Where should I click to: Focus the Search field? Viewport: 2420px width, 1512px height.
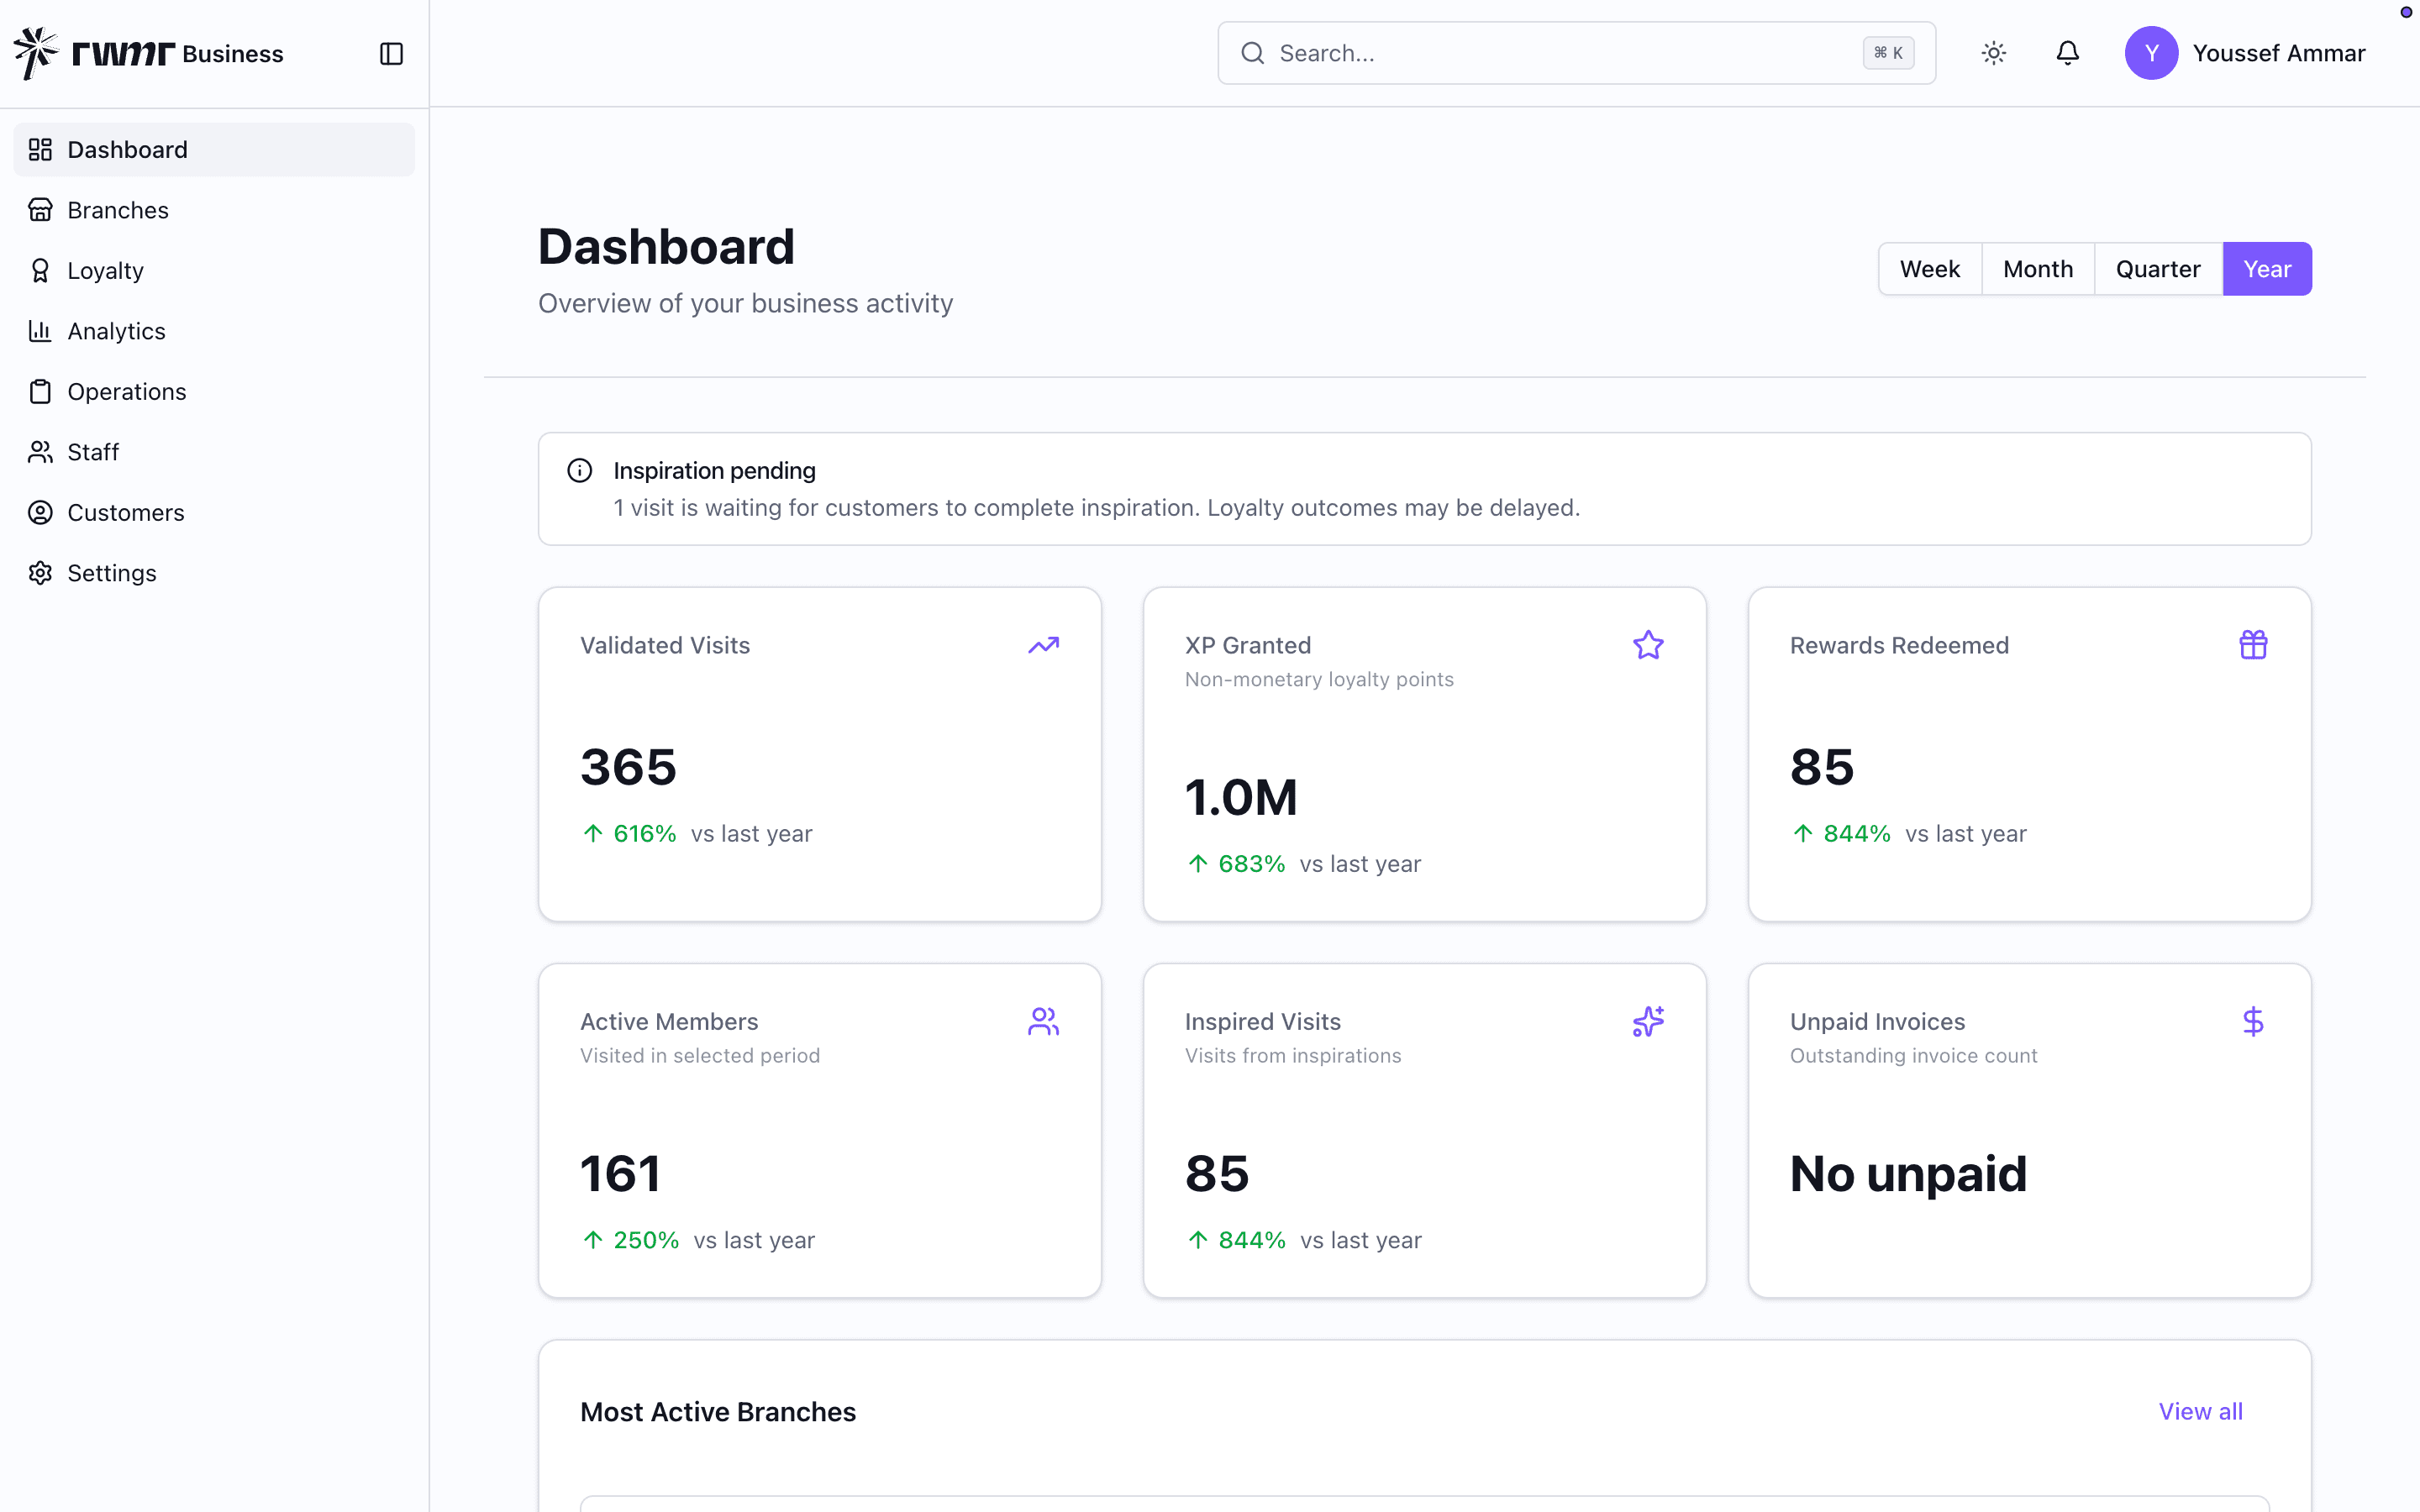click(x=1576, y=53)
